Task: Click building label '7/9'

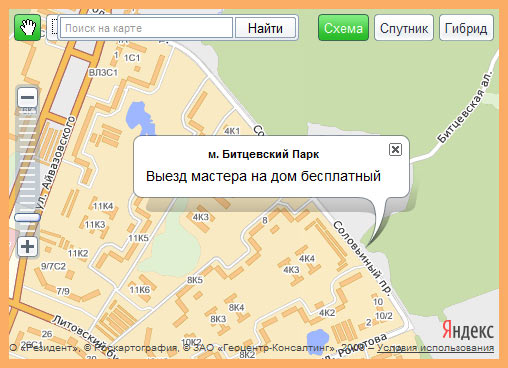Action: (63, 291)
